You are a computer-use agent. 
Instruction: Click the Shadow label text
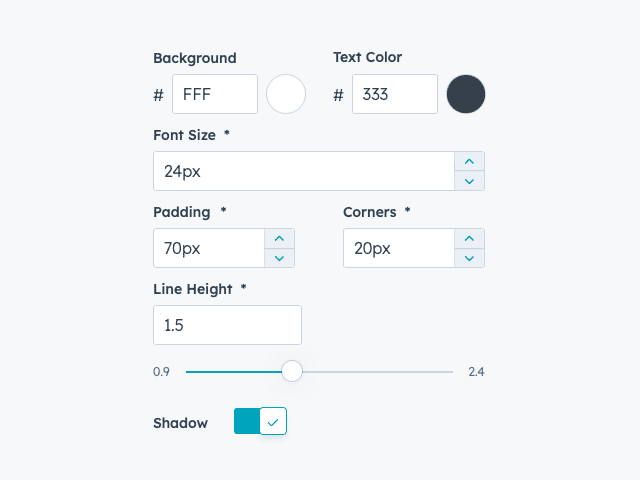(x=180, y=423)
